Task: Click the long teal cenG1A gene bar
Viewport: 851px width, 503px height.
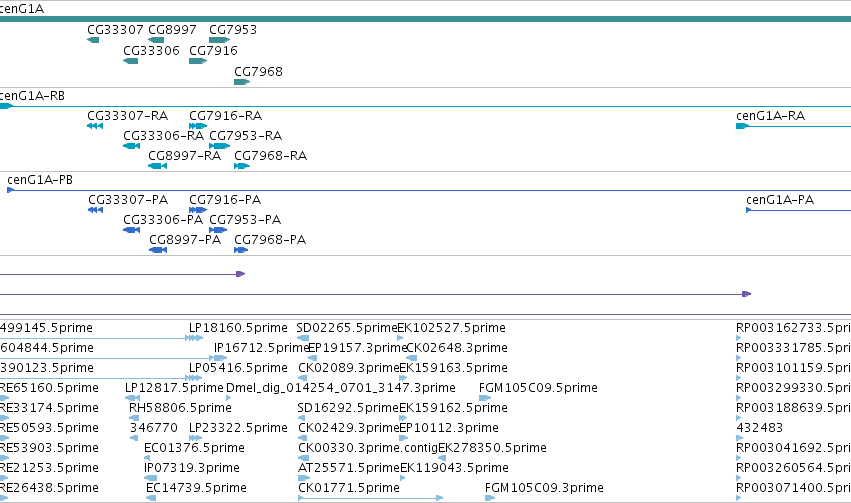Action: click(x=426, y=19)
